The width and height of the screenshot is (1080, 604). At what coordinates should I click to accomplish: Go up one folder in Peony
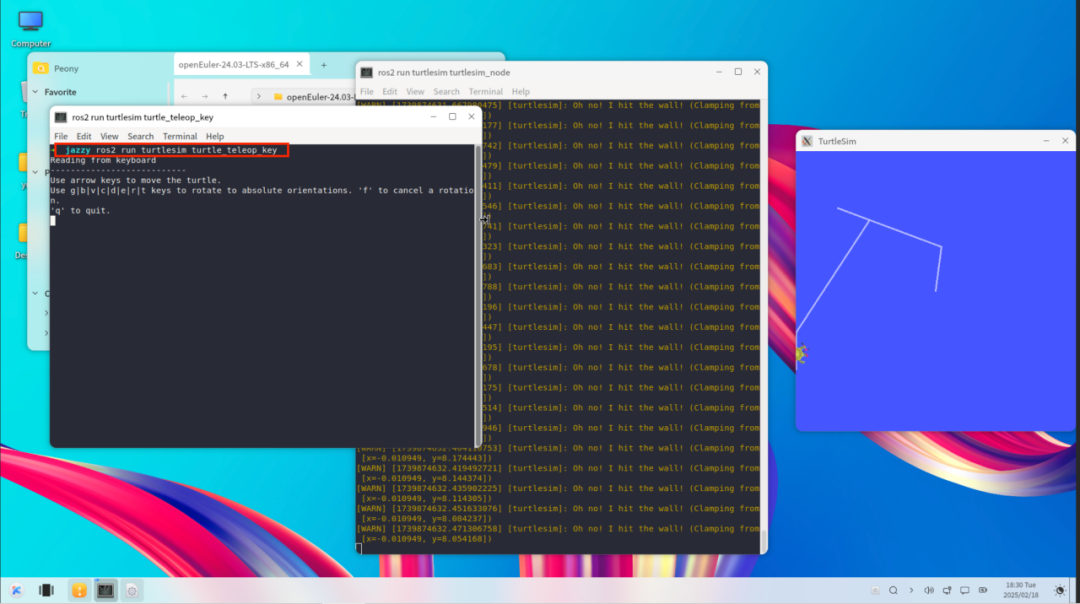point(225,96)
